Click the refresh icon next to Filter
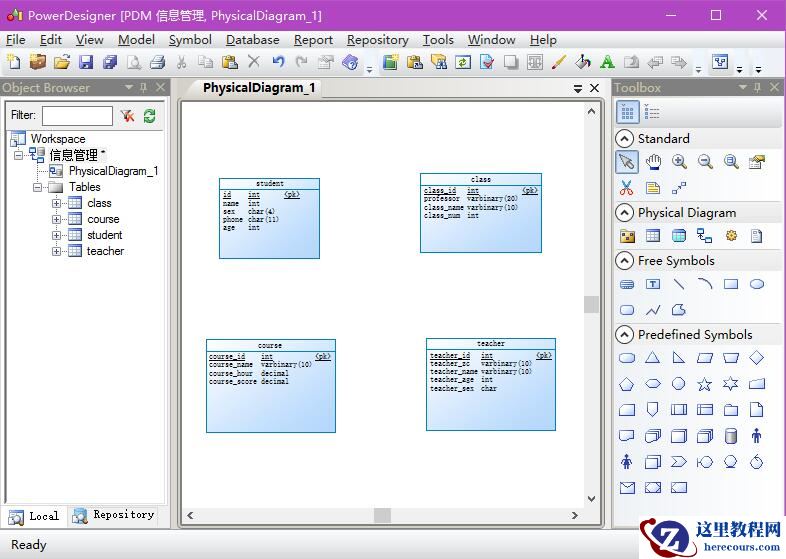The height and width of the screenshot is (559, 786). [x=149, y=116]
